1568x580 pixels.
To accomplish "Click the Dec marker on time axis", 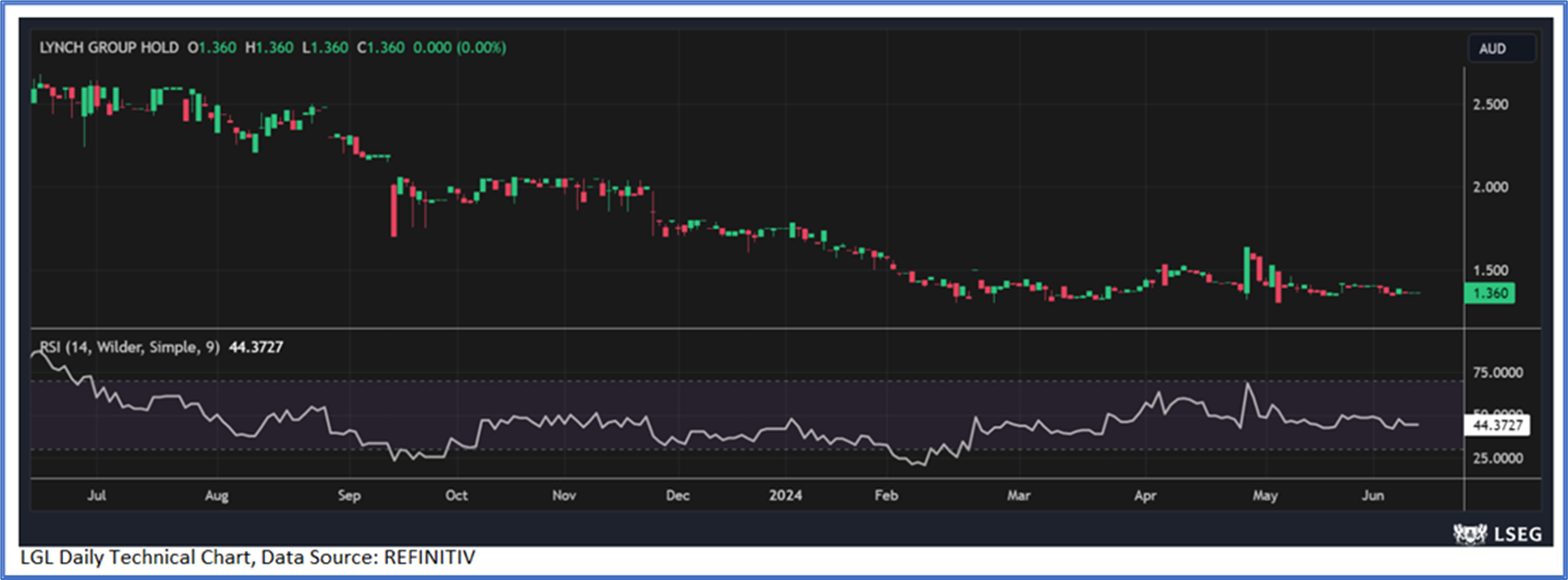I will (676, 494).
